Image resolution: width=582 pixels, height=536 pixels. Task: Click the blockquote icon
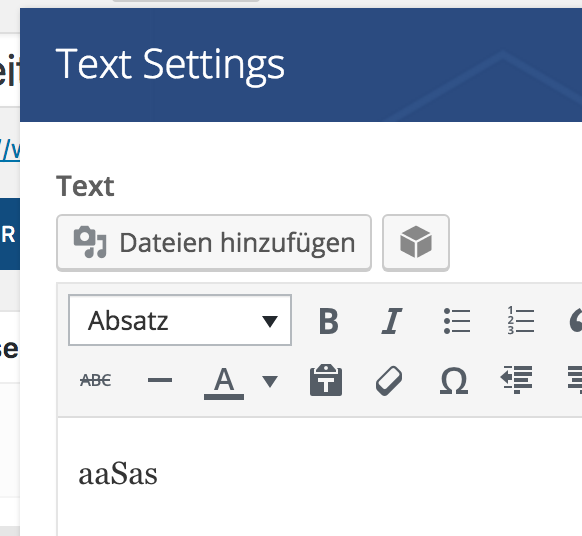click(575, 321)
